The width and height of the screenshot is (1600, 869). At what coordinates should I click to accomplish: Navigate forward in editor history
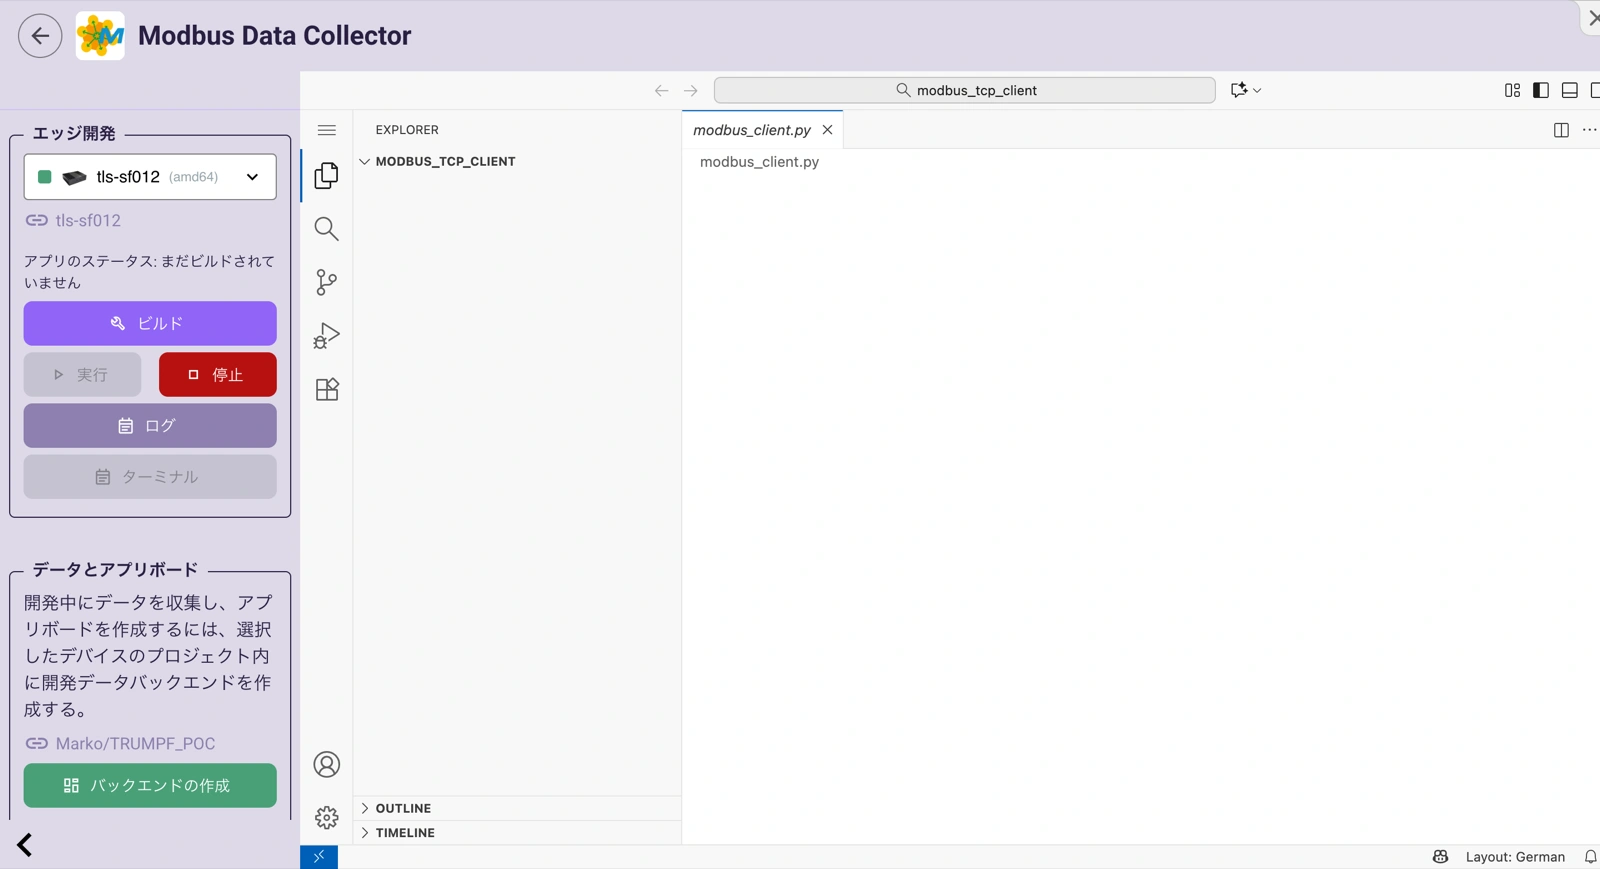(x=690, y=90)
